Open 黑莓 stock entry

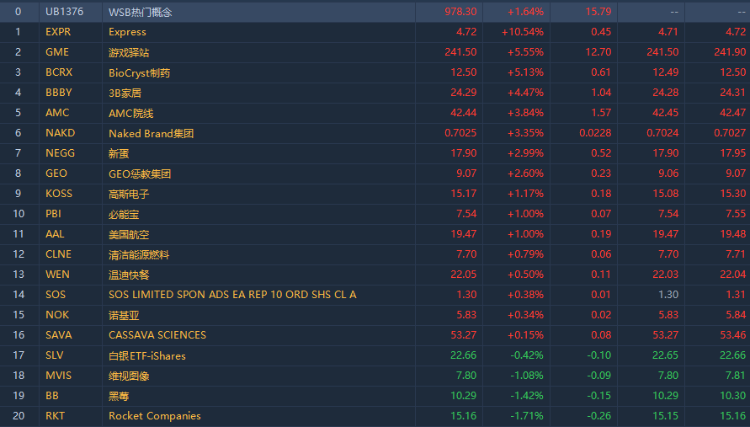tap(119, 396)
